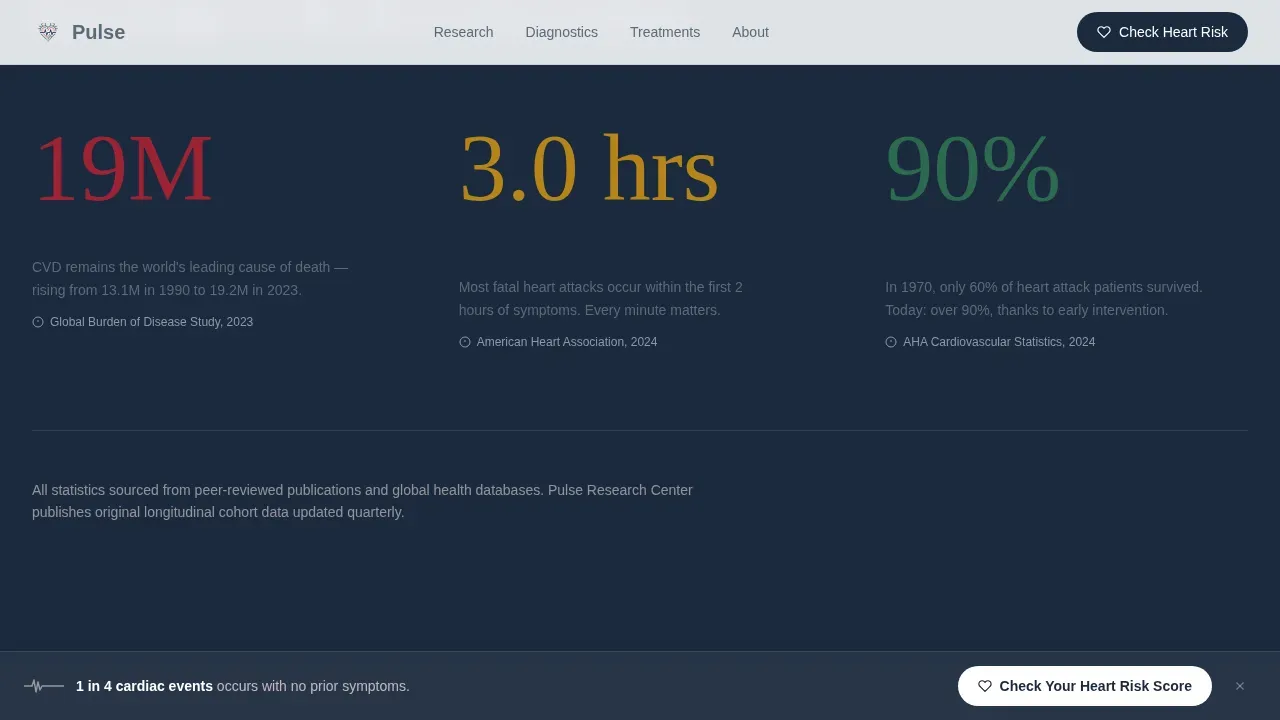Click the heart icon in Risk Score button
The width and height of the screenshot is (1280, 720).
click(x=985, y=686)
